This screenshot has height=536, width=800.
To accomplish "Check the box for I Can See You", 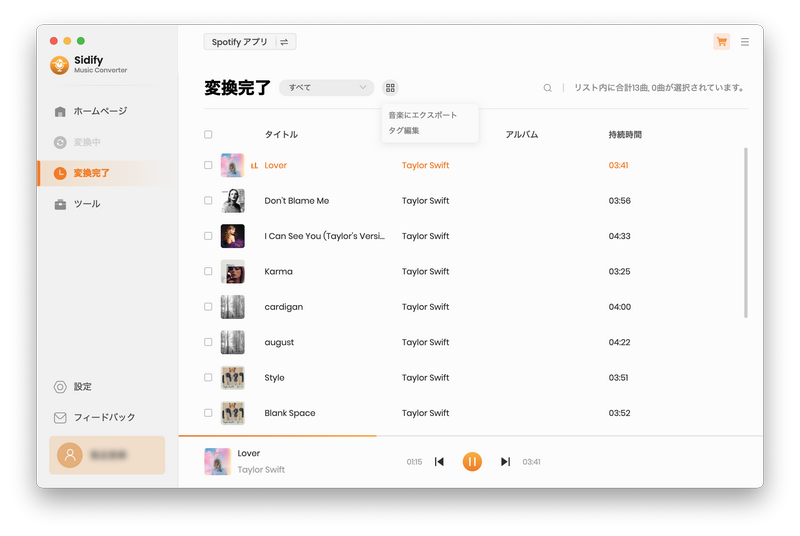I will [208, 236].
